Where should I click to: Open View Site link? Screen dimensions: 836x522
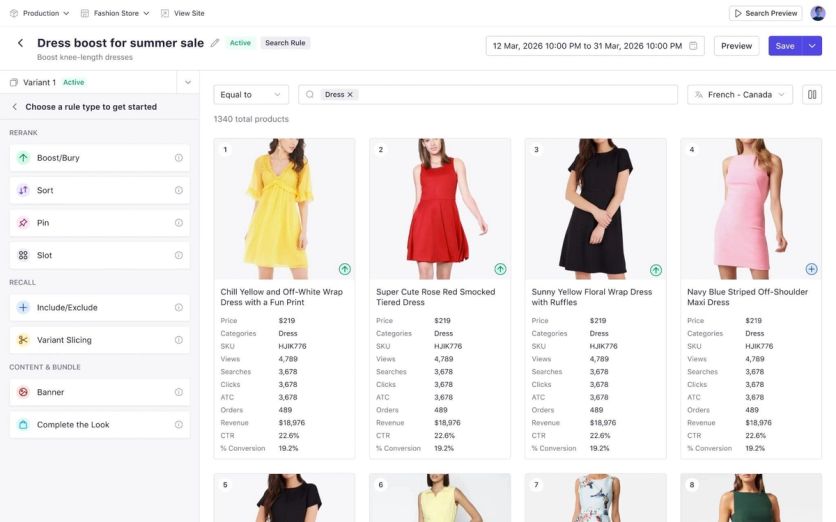click(182, 13)
